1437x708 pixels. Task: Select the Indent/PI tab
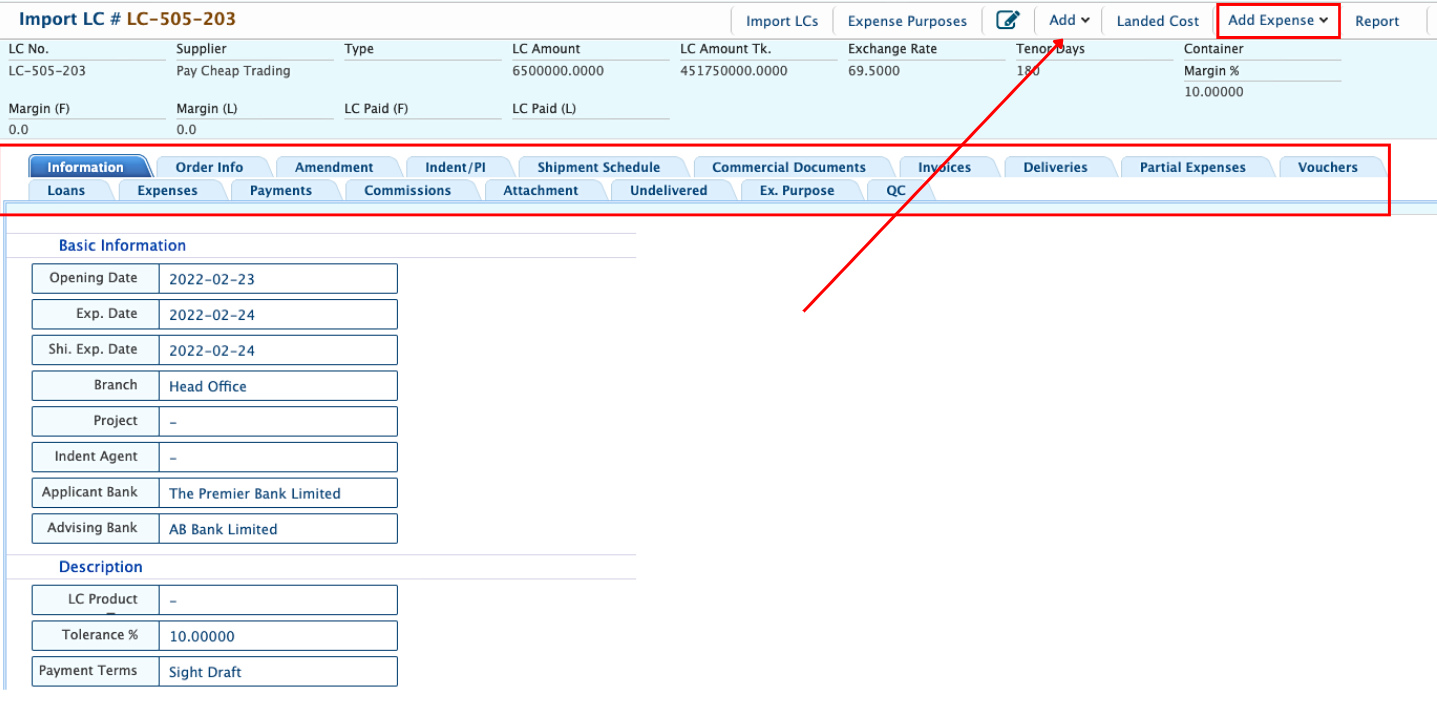455,167
